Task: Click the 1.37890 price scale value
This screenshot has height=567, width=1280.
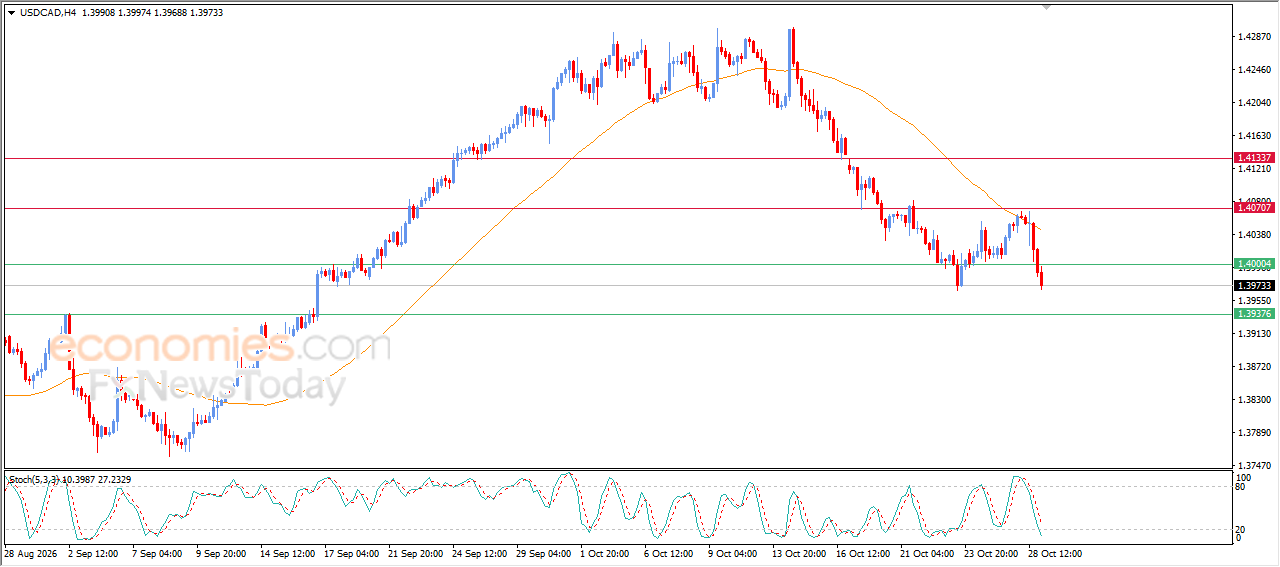Action: (1254, 433)
